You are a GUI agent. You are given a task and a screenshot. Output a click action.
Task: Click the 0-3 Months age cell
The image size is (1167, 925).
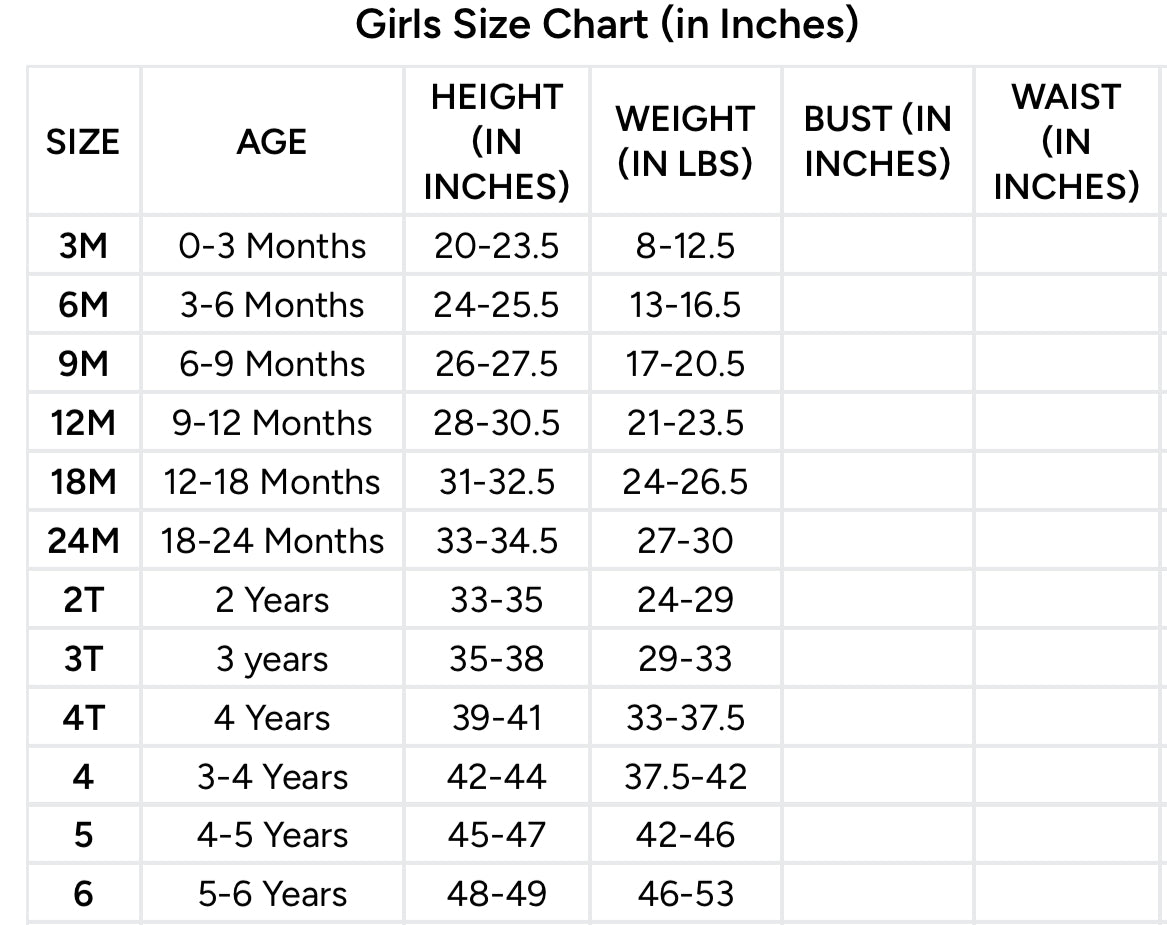pos(272,246)
